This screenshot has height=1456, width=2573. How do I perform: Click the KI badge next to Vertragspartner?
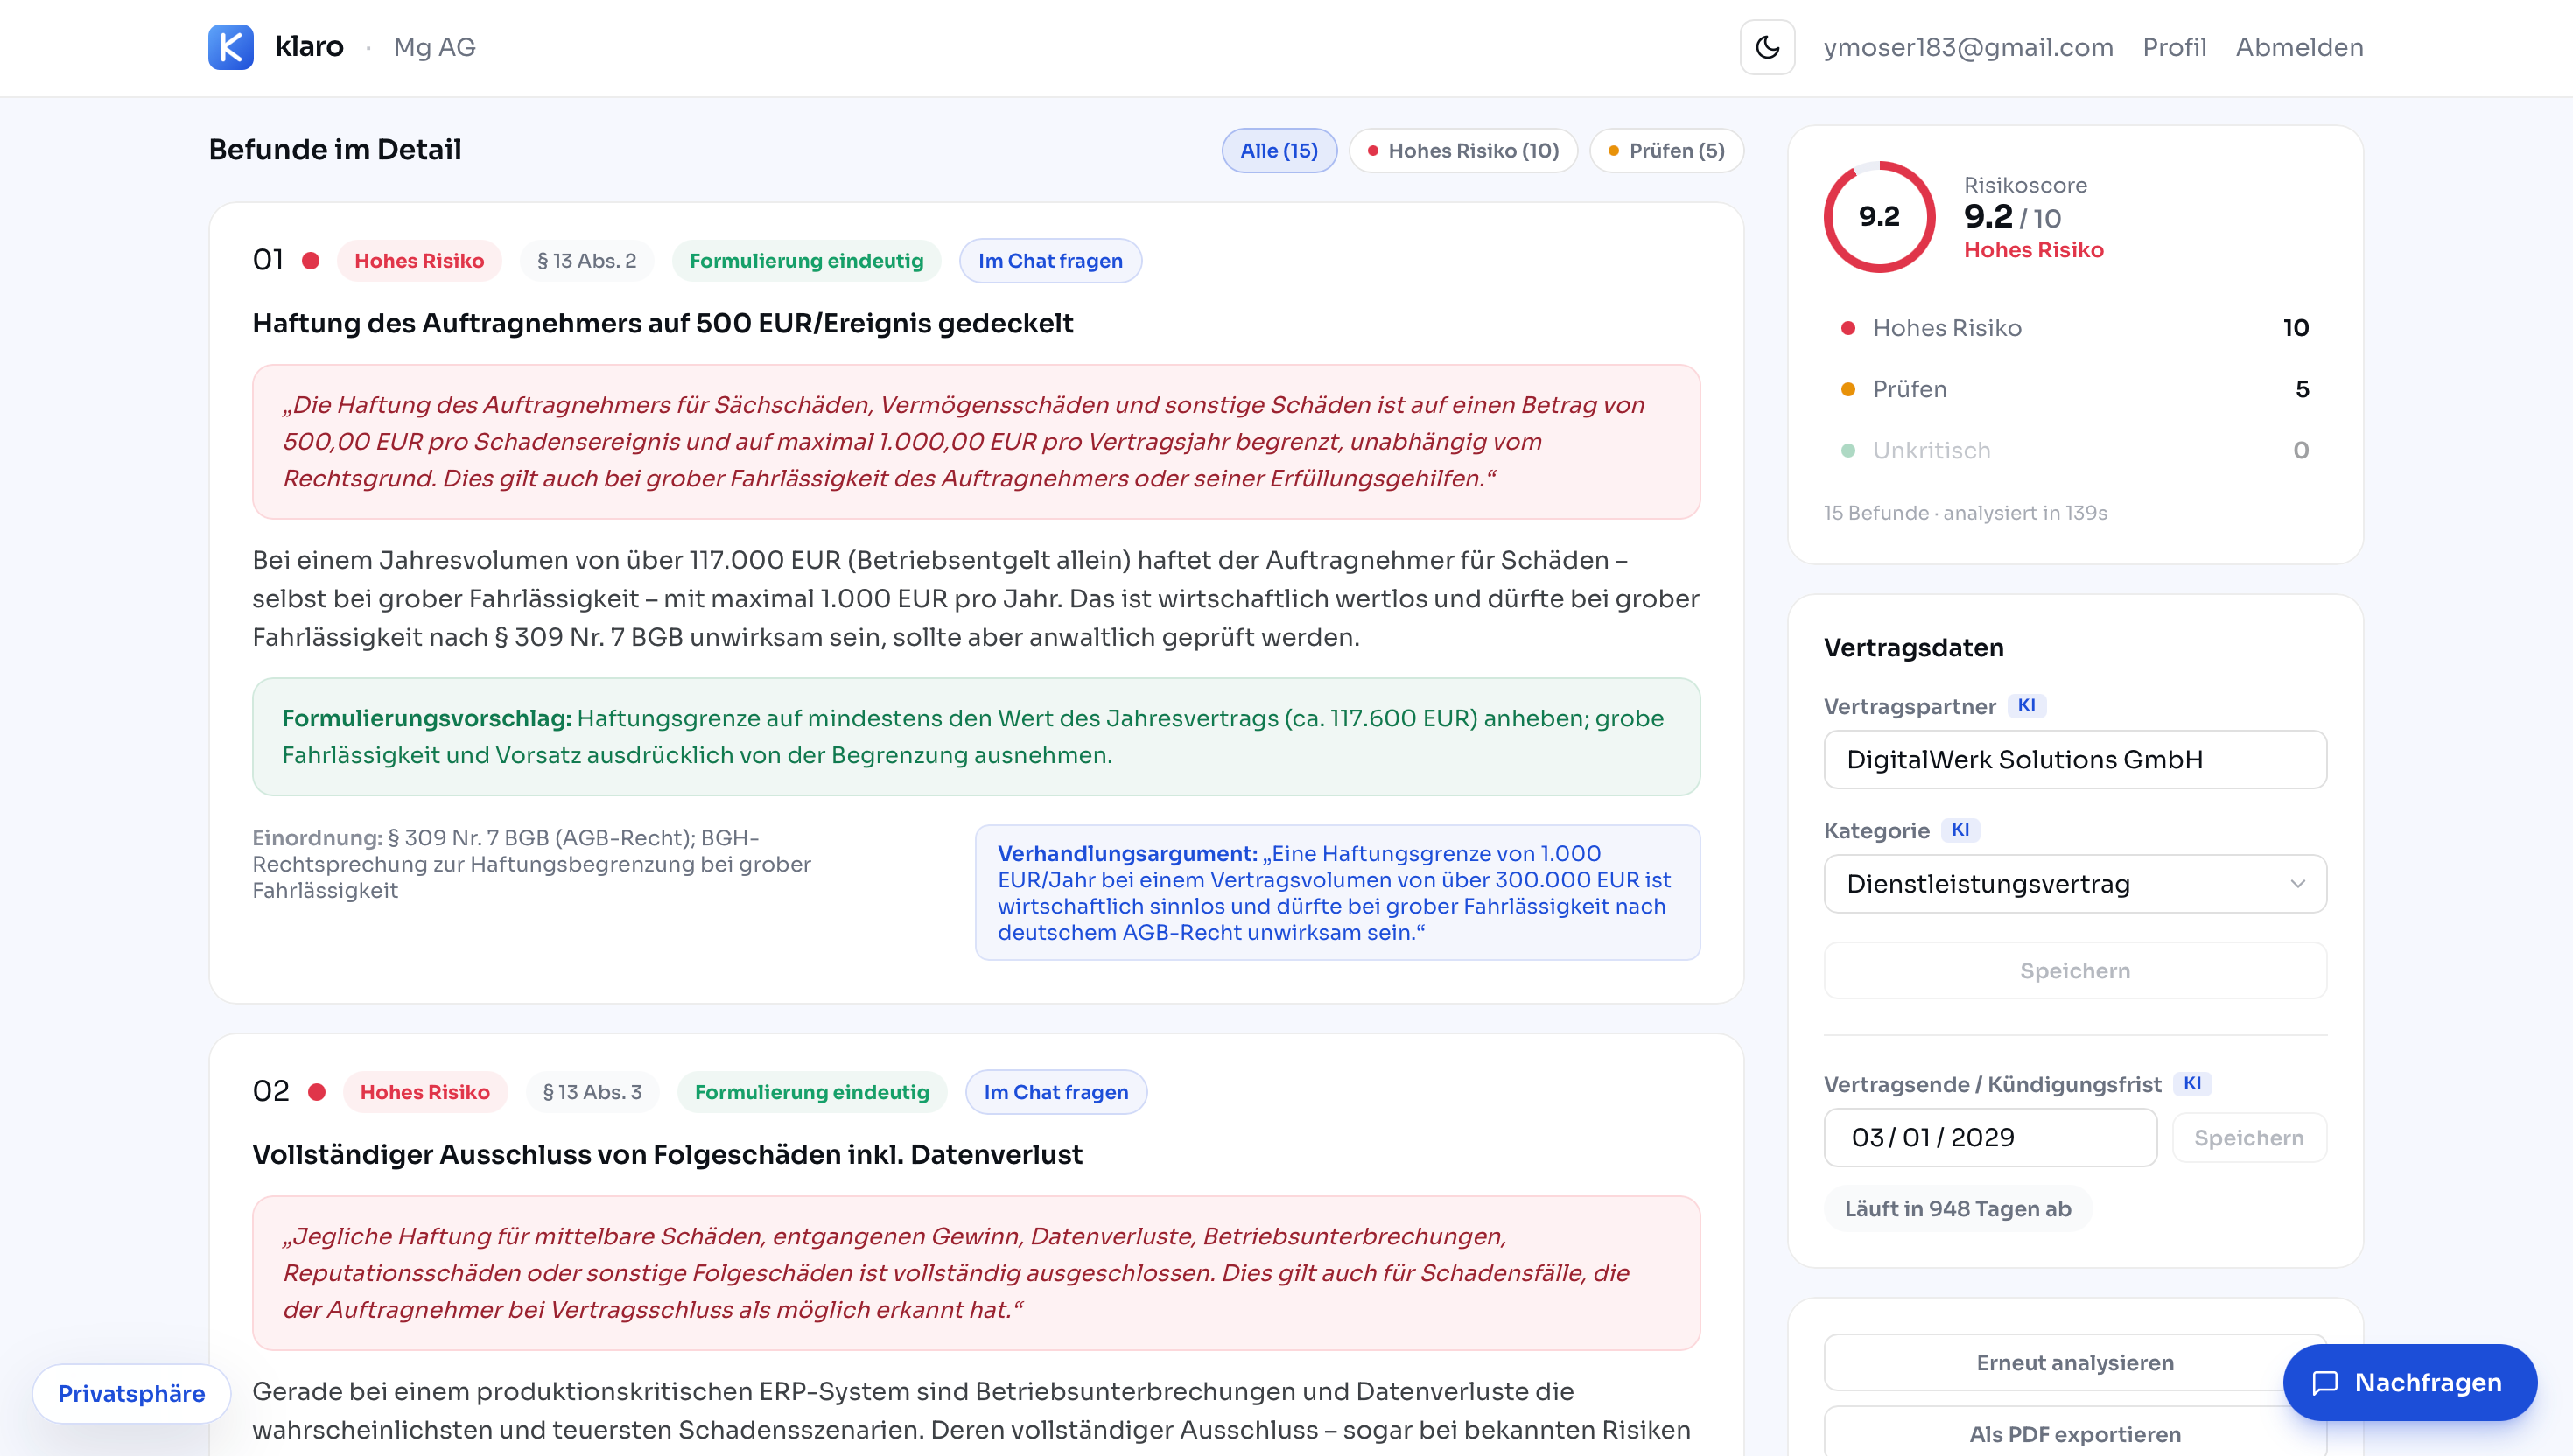click(x=2026, y=706)
